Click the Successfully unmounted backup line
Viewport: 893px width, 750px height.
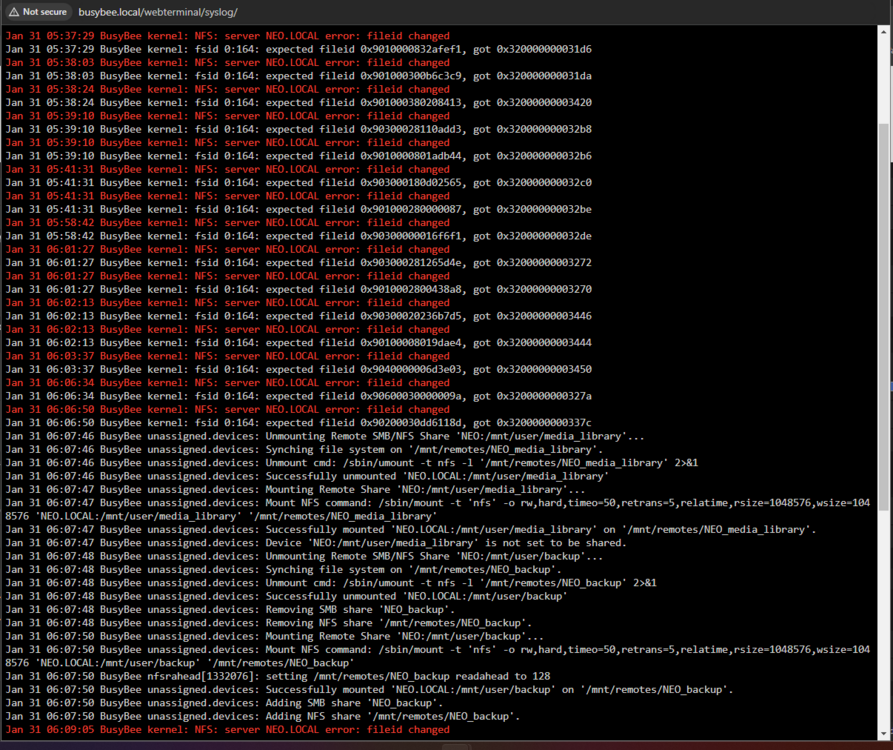(x=286, y=596)
